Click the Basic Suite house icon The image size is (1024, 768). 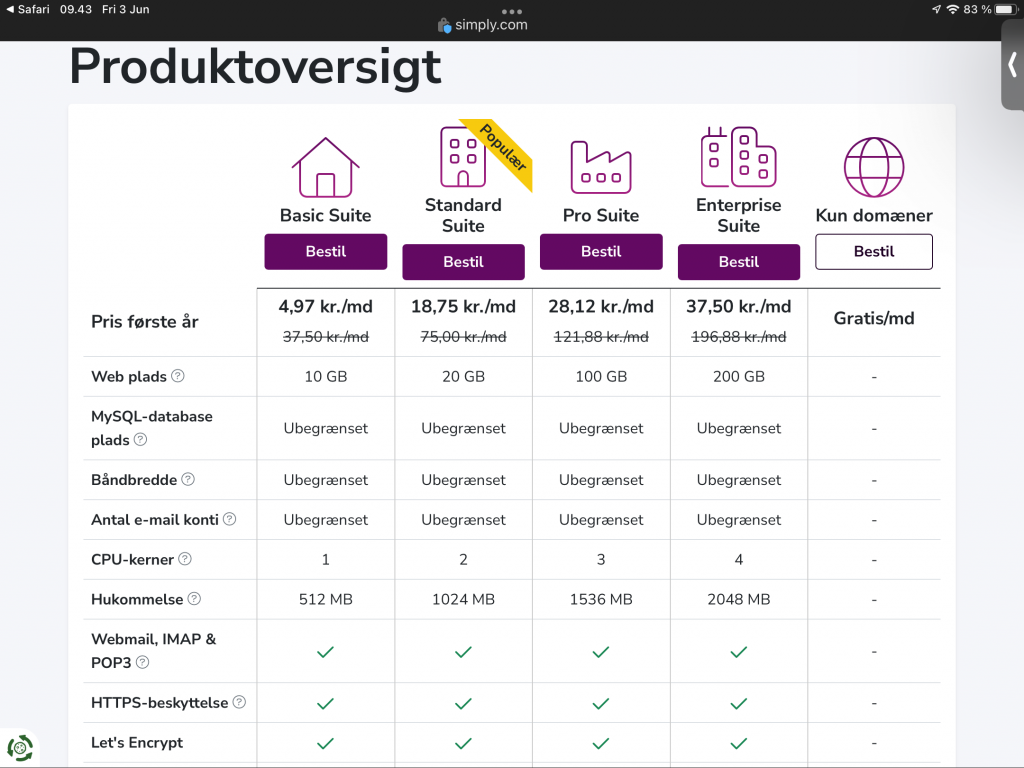tap(325, 167)
